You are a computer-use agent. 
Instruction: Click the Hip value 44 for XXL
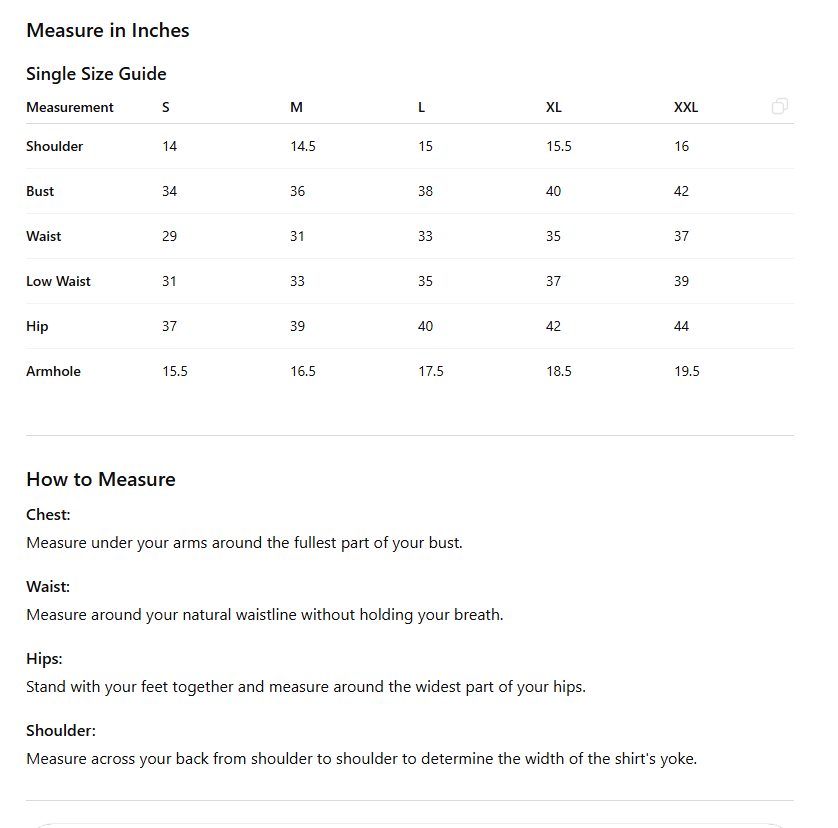(681, 326)
